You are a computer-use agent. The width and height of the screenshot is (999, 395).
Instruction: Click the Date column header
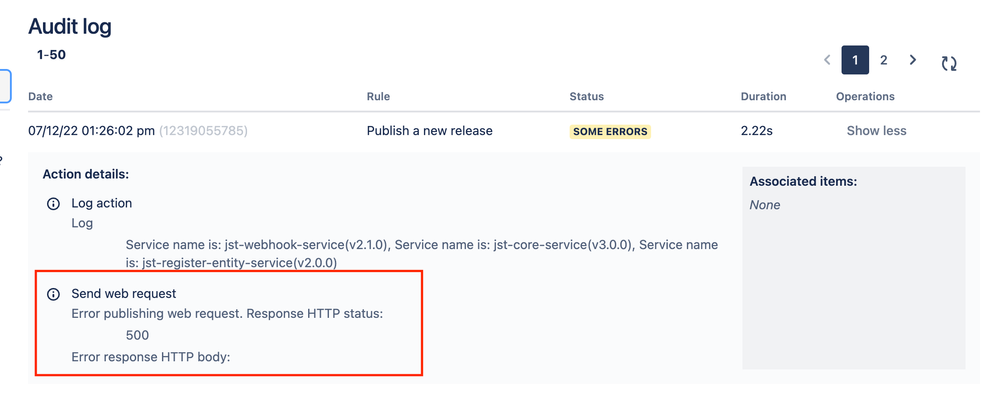(41, 97)
